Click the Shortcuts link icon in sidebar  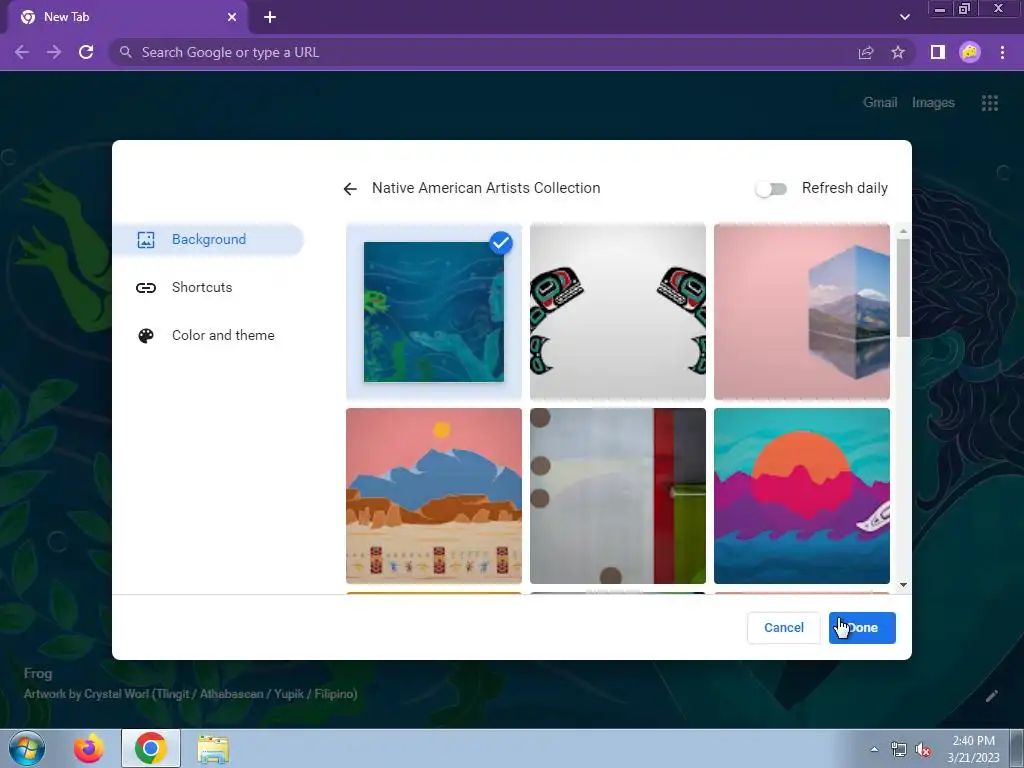pyautogui.click(x=146, y=288)
